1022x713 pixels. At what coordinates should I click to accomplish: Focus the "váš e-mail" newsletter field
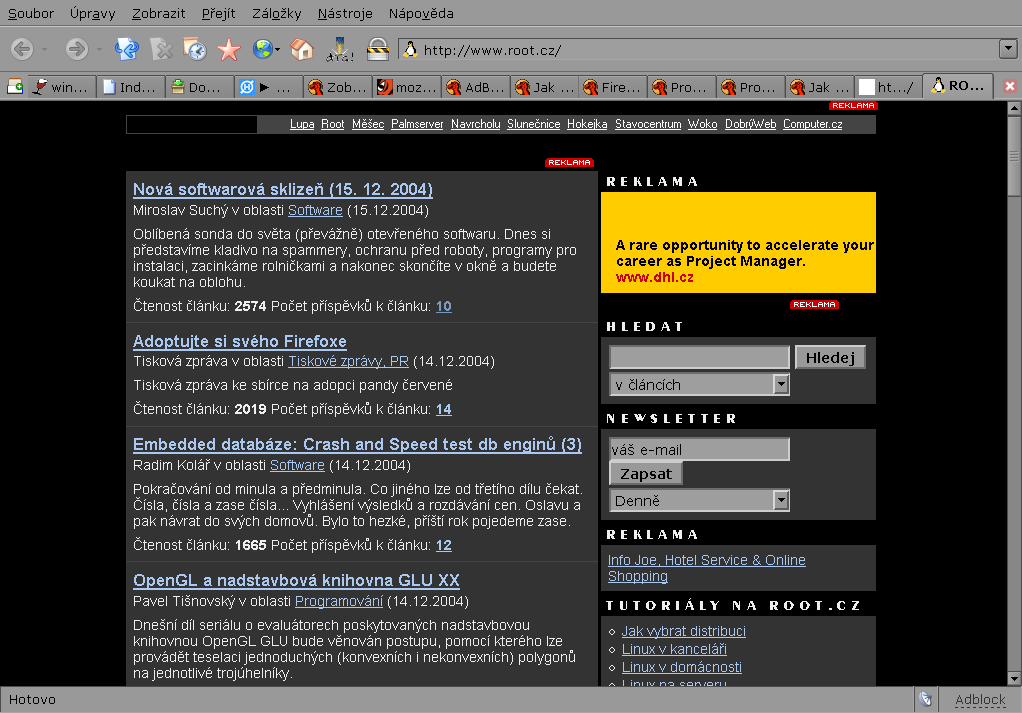(699, 450)
